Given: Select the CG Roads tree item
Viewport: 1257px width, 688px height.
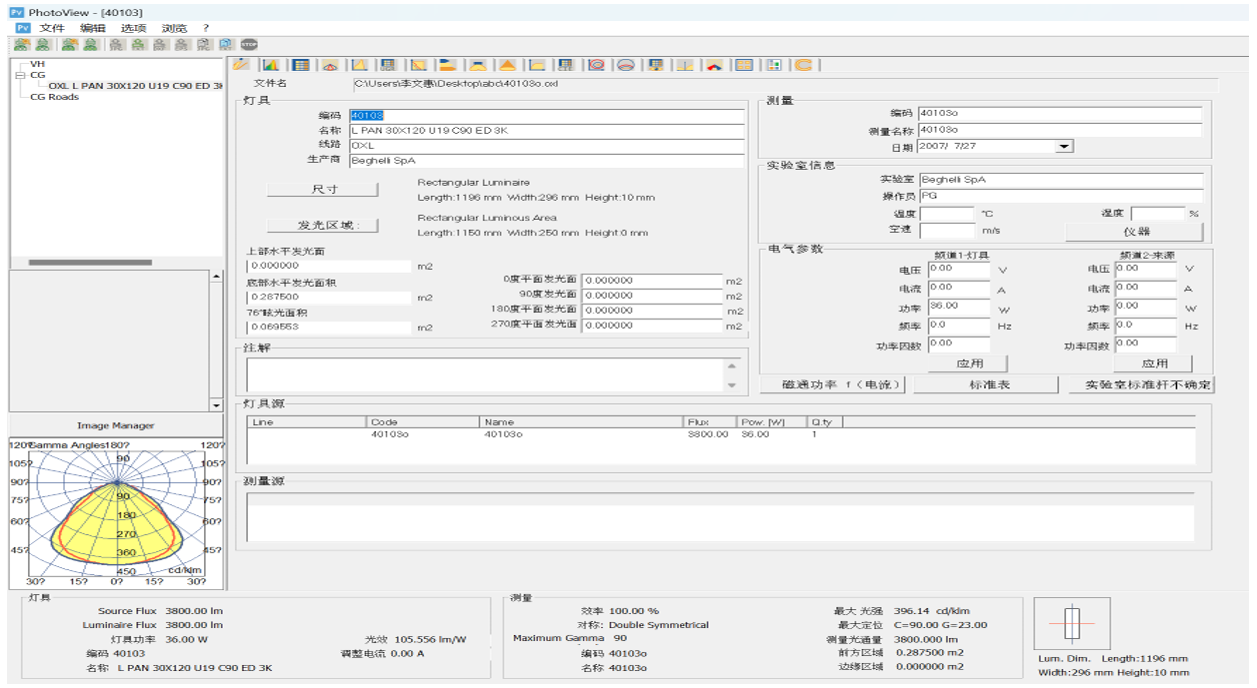Looking at the screenshot, I should 54,97.
